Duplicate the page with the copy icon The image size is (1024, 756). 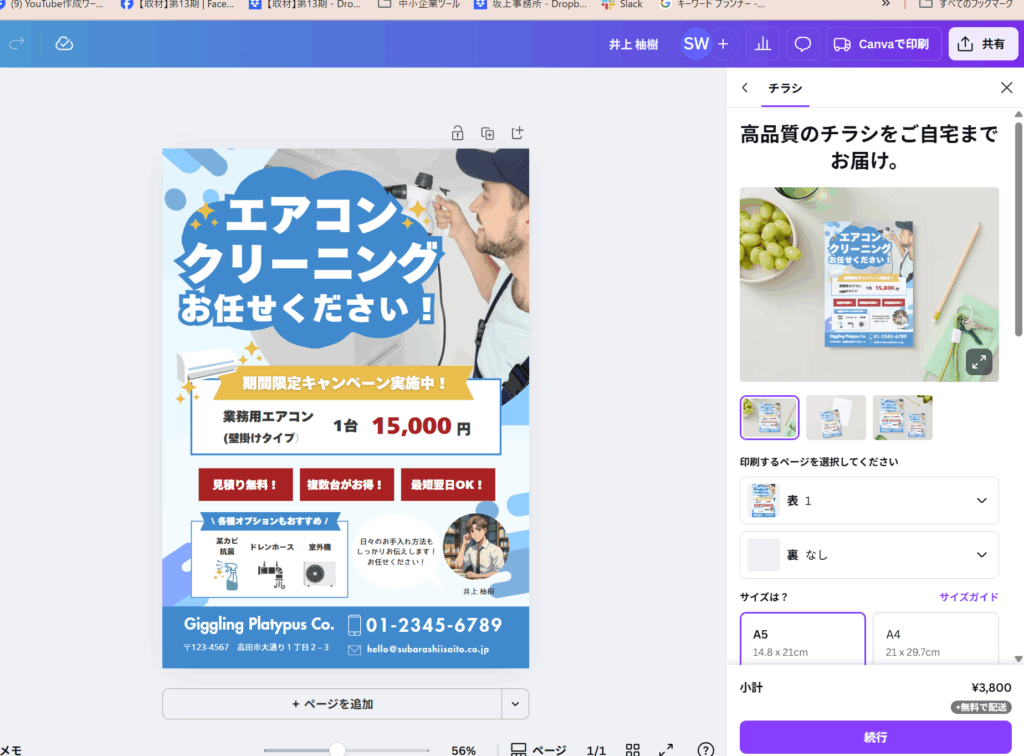487,133
